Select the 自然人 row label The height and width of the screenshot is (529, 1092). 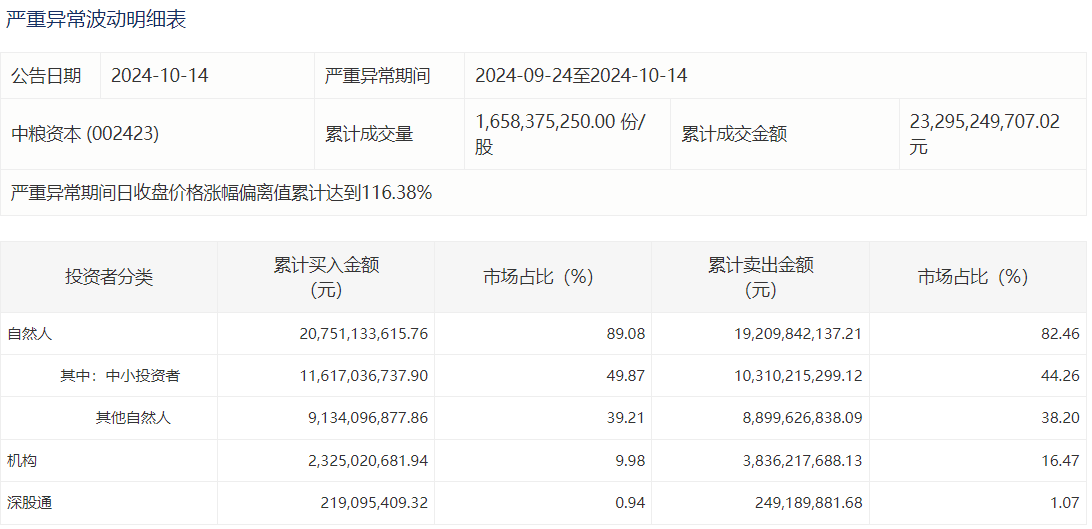[x=29, y=334]
